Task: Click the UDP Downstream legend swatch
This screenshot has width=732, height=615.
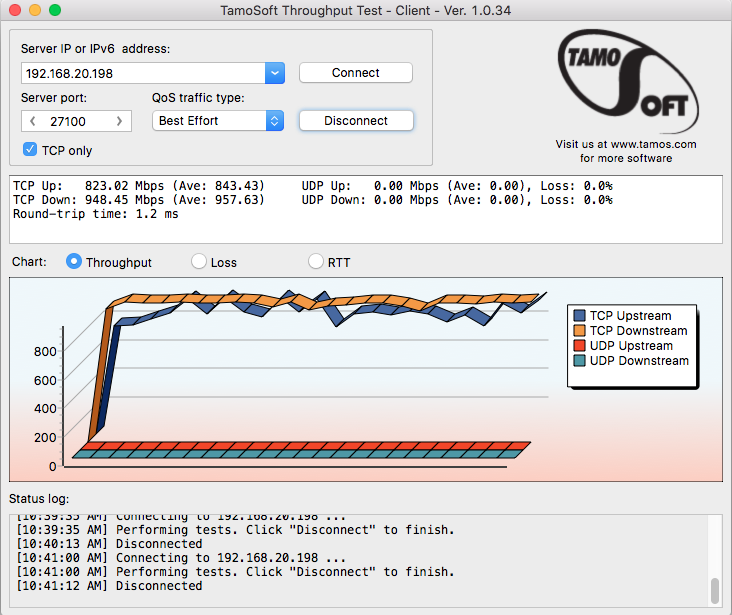Action: point(579,361)
